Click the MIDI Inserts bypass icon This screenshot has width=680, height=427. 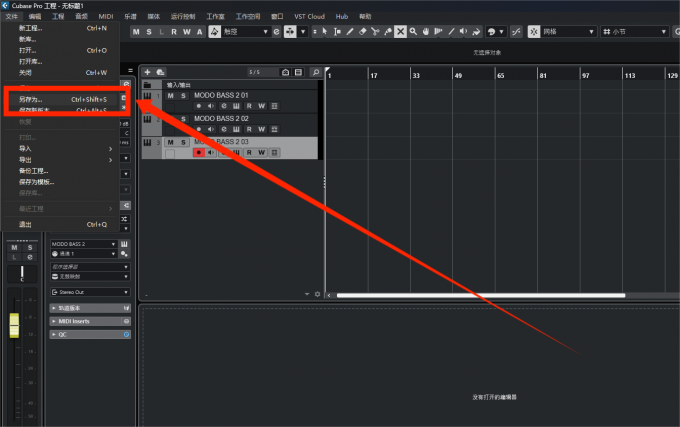(x=126, y=321)
